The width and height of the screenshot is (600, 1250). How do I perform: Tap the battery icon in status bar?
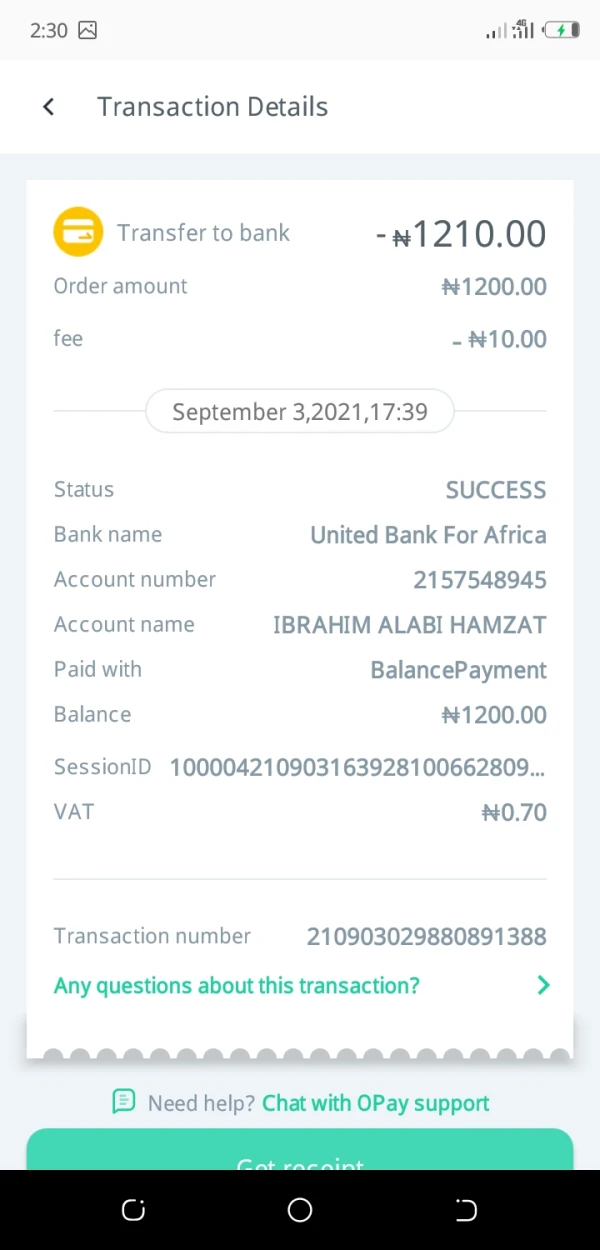561,30
